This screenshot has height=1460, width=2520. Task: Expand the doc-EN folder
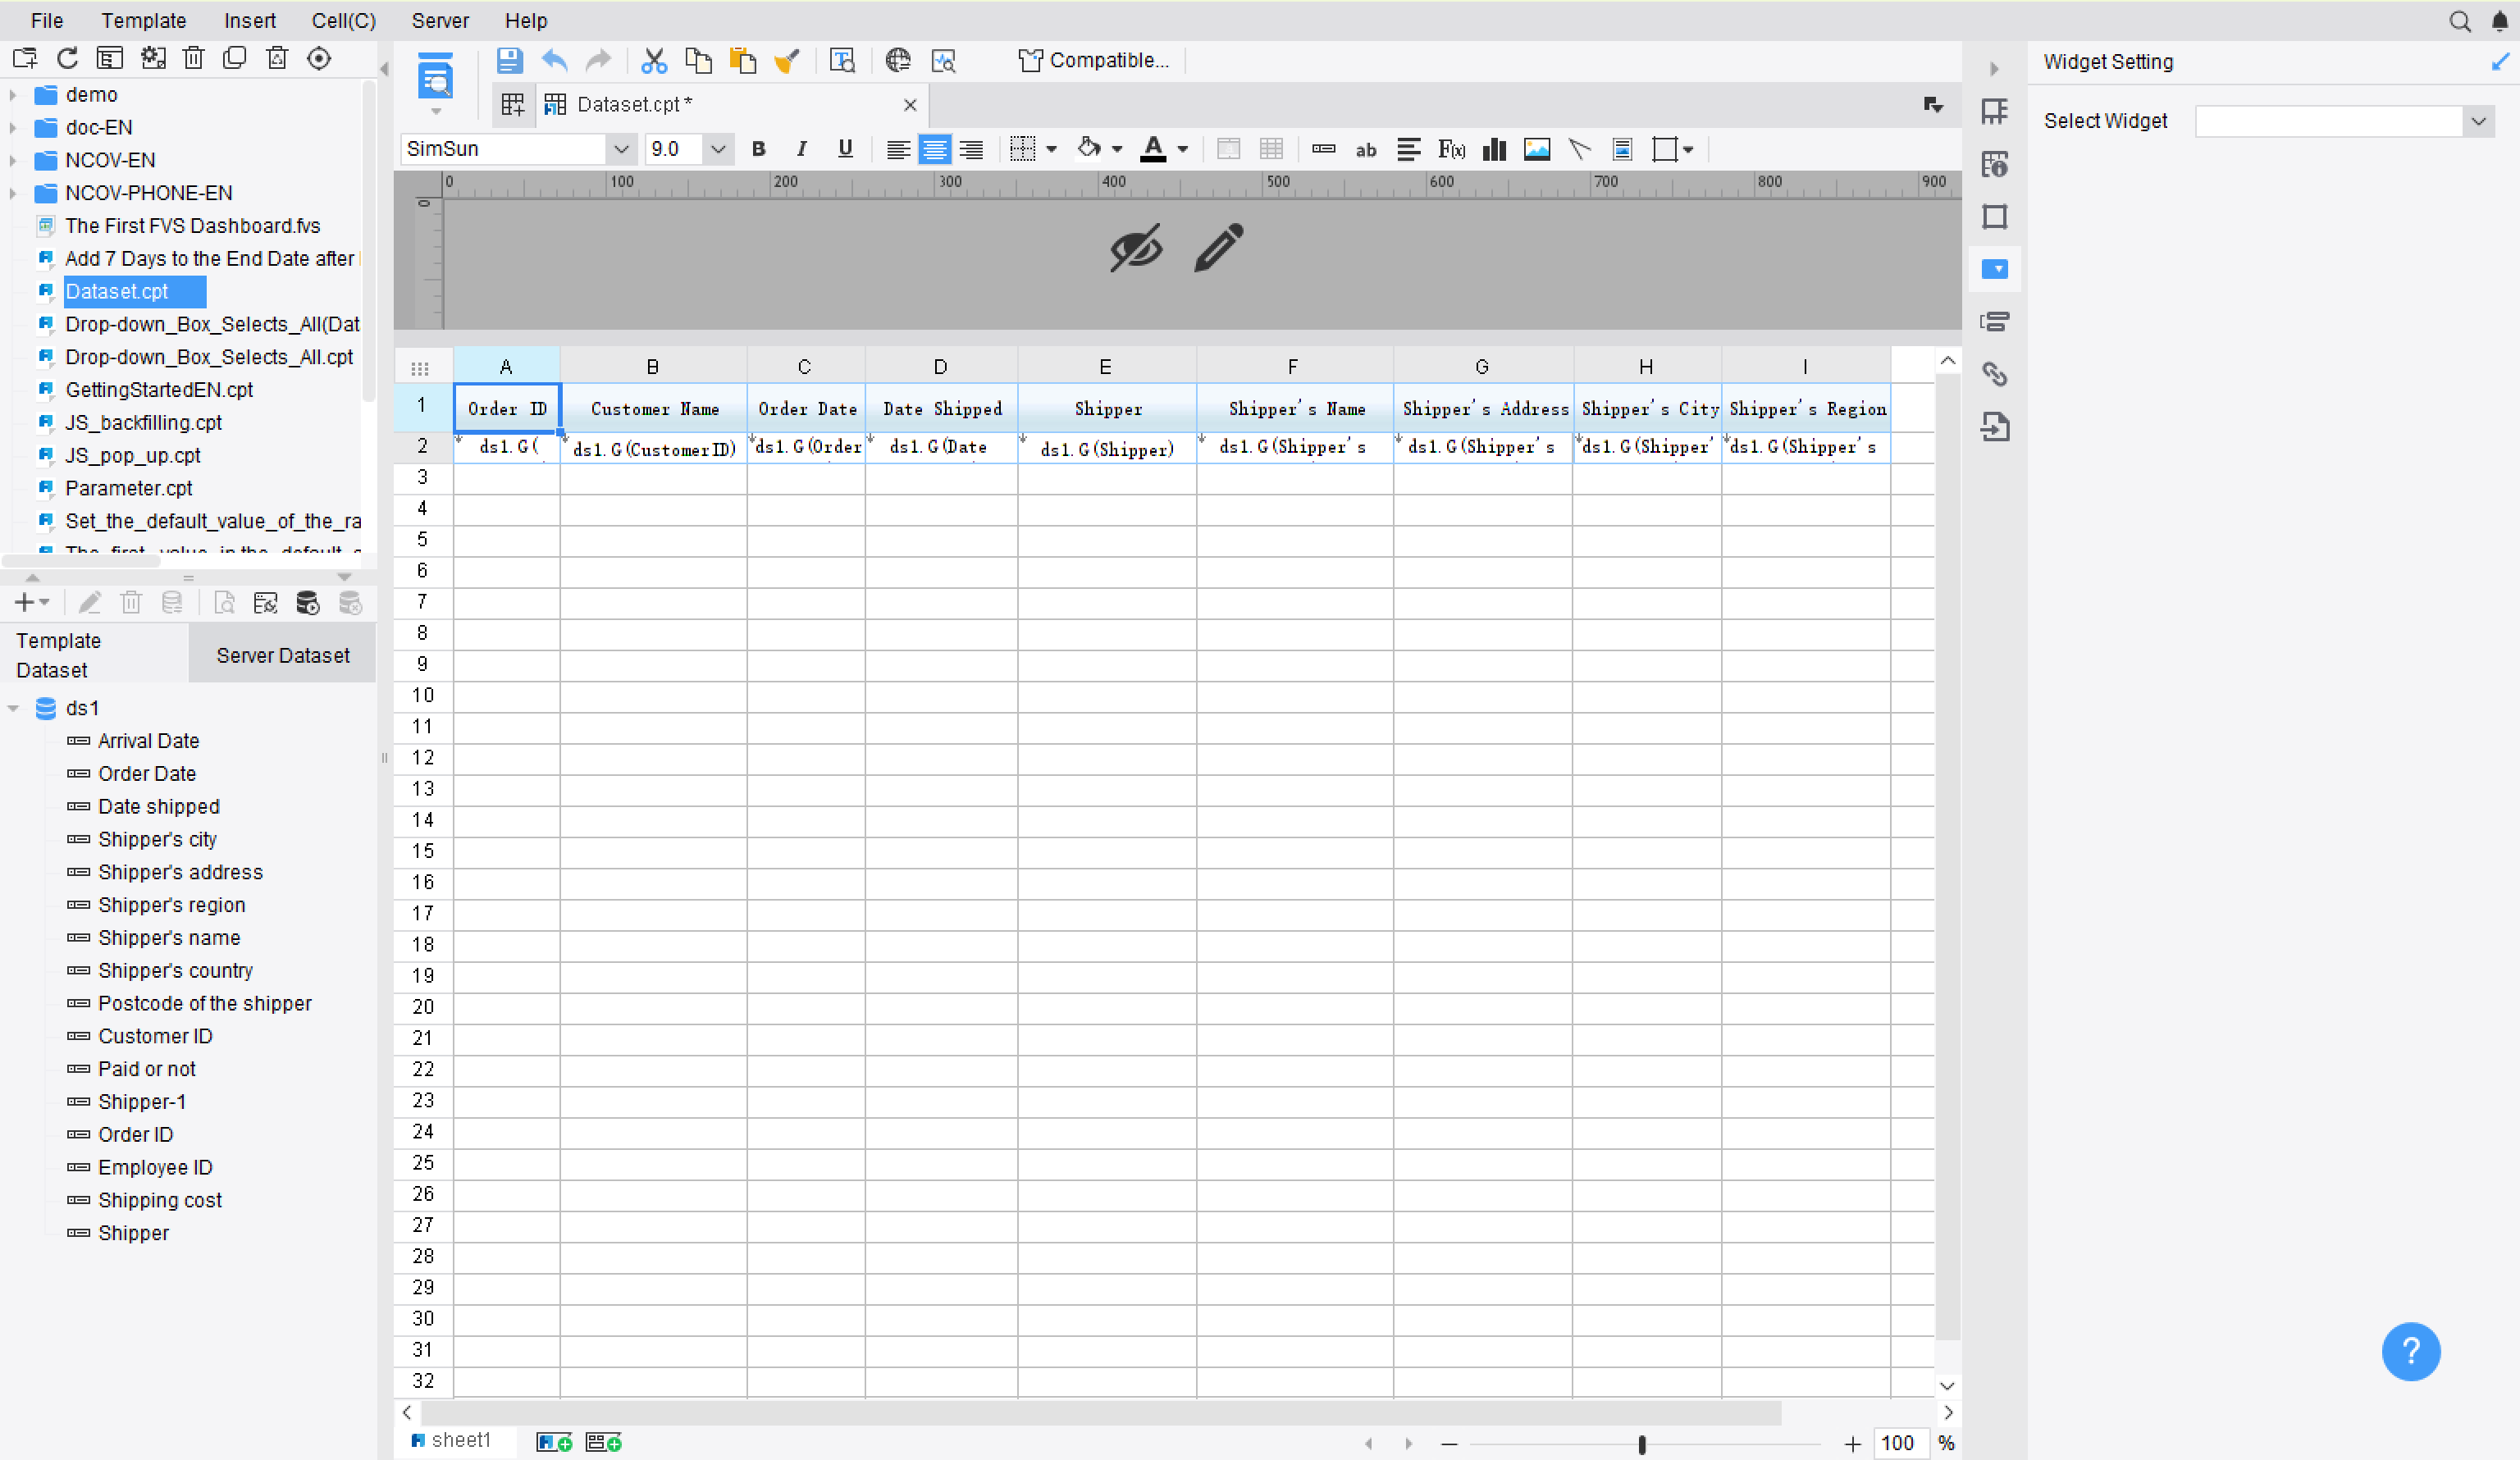(x=13, y=128)
